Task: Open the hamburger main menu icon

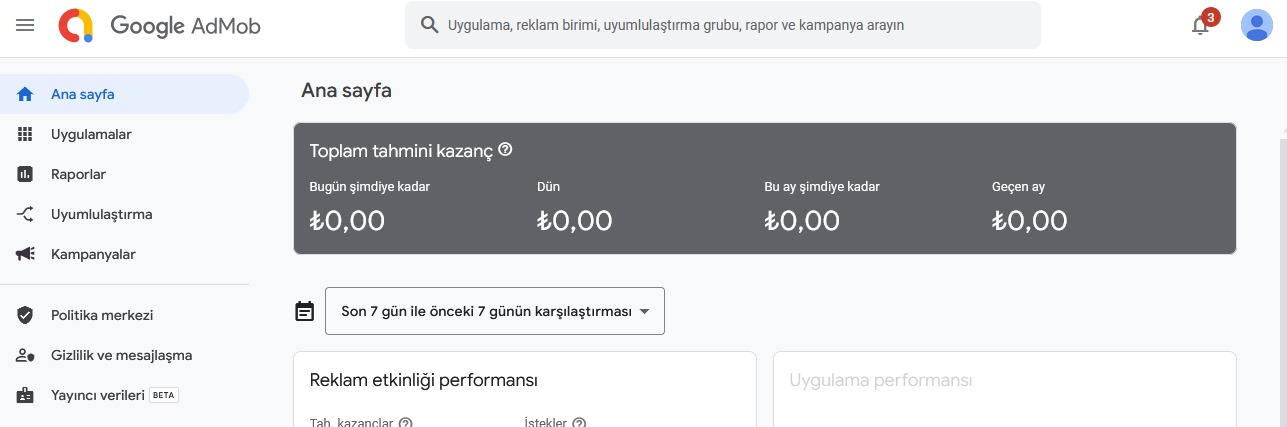Action: tap(25, 25)
